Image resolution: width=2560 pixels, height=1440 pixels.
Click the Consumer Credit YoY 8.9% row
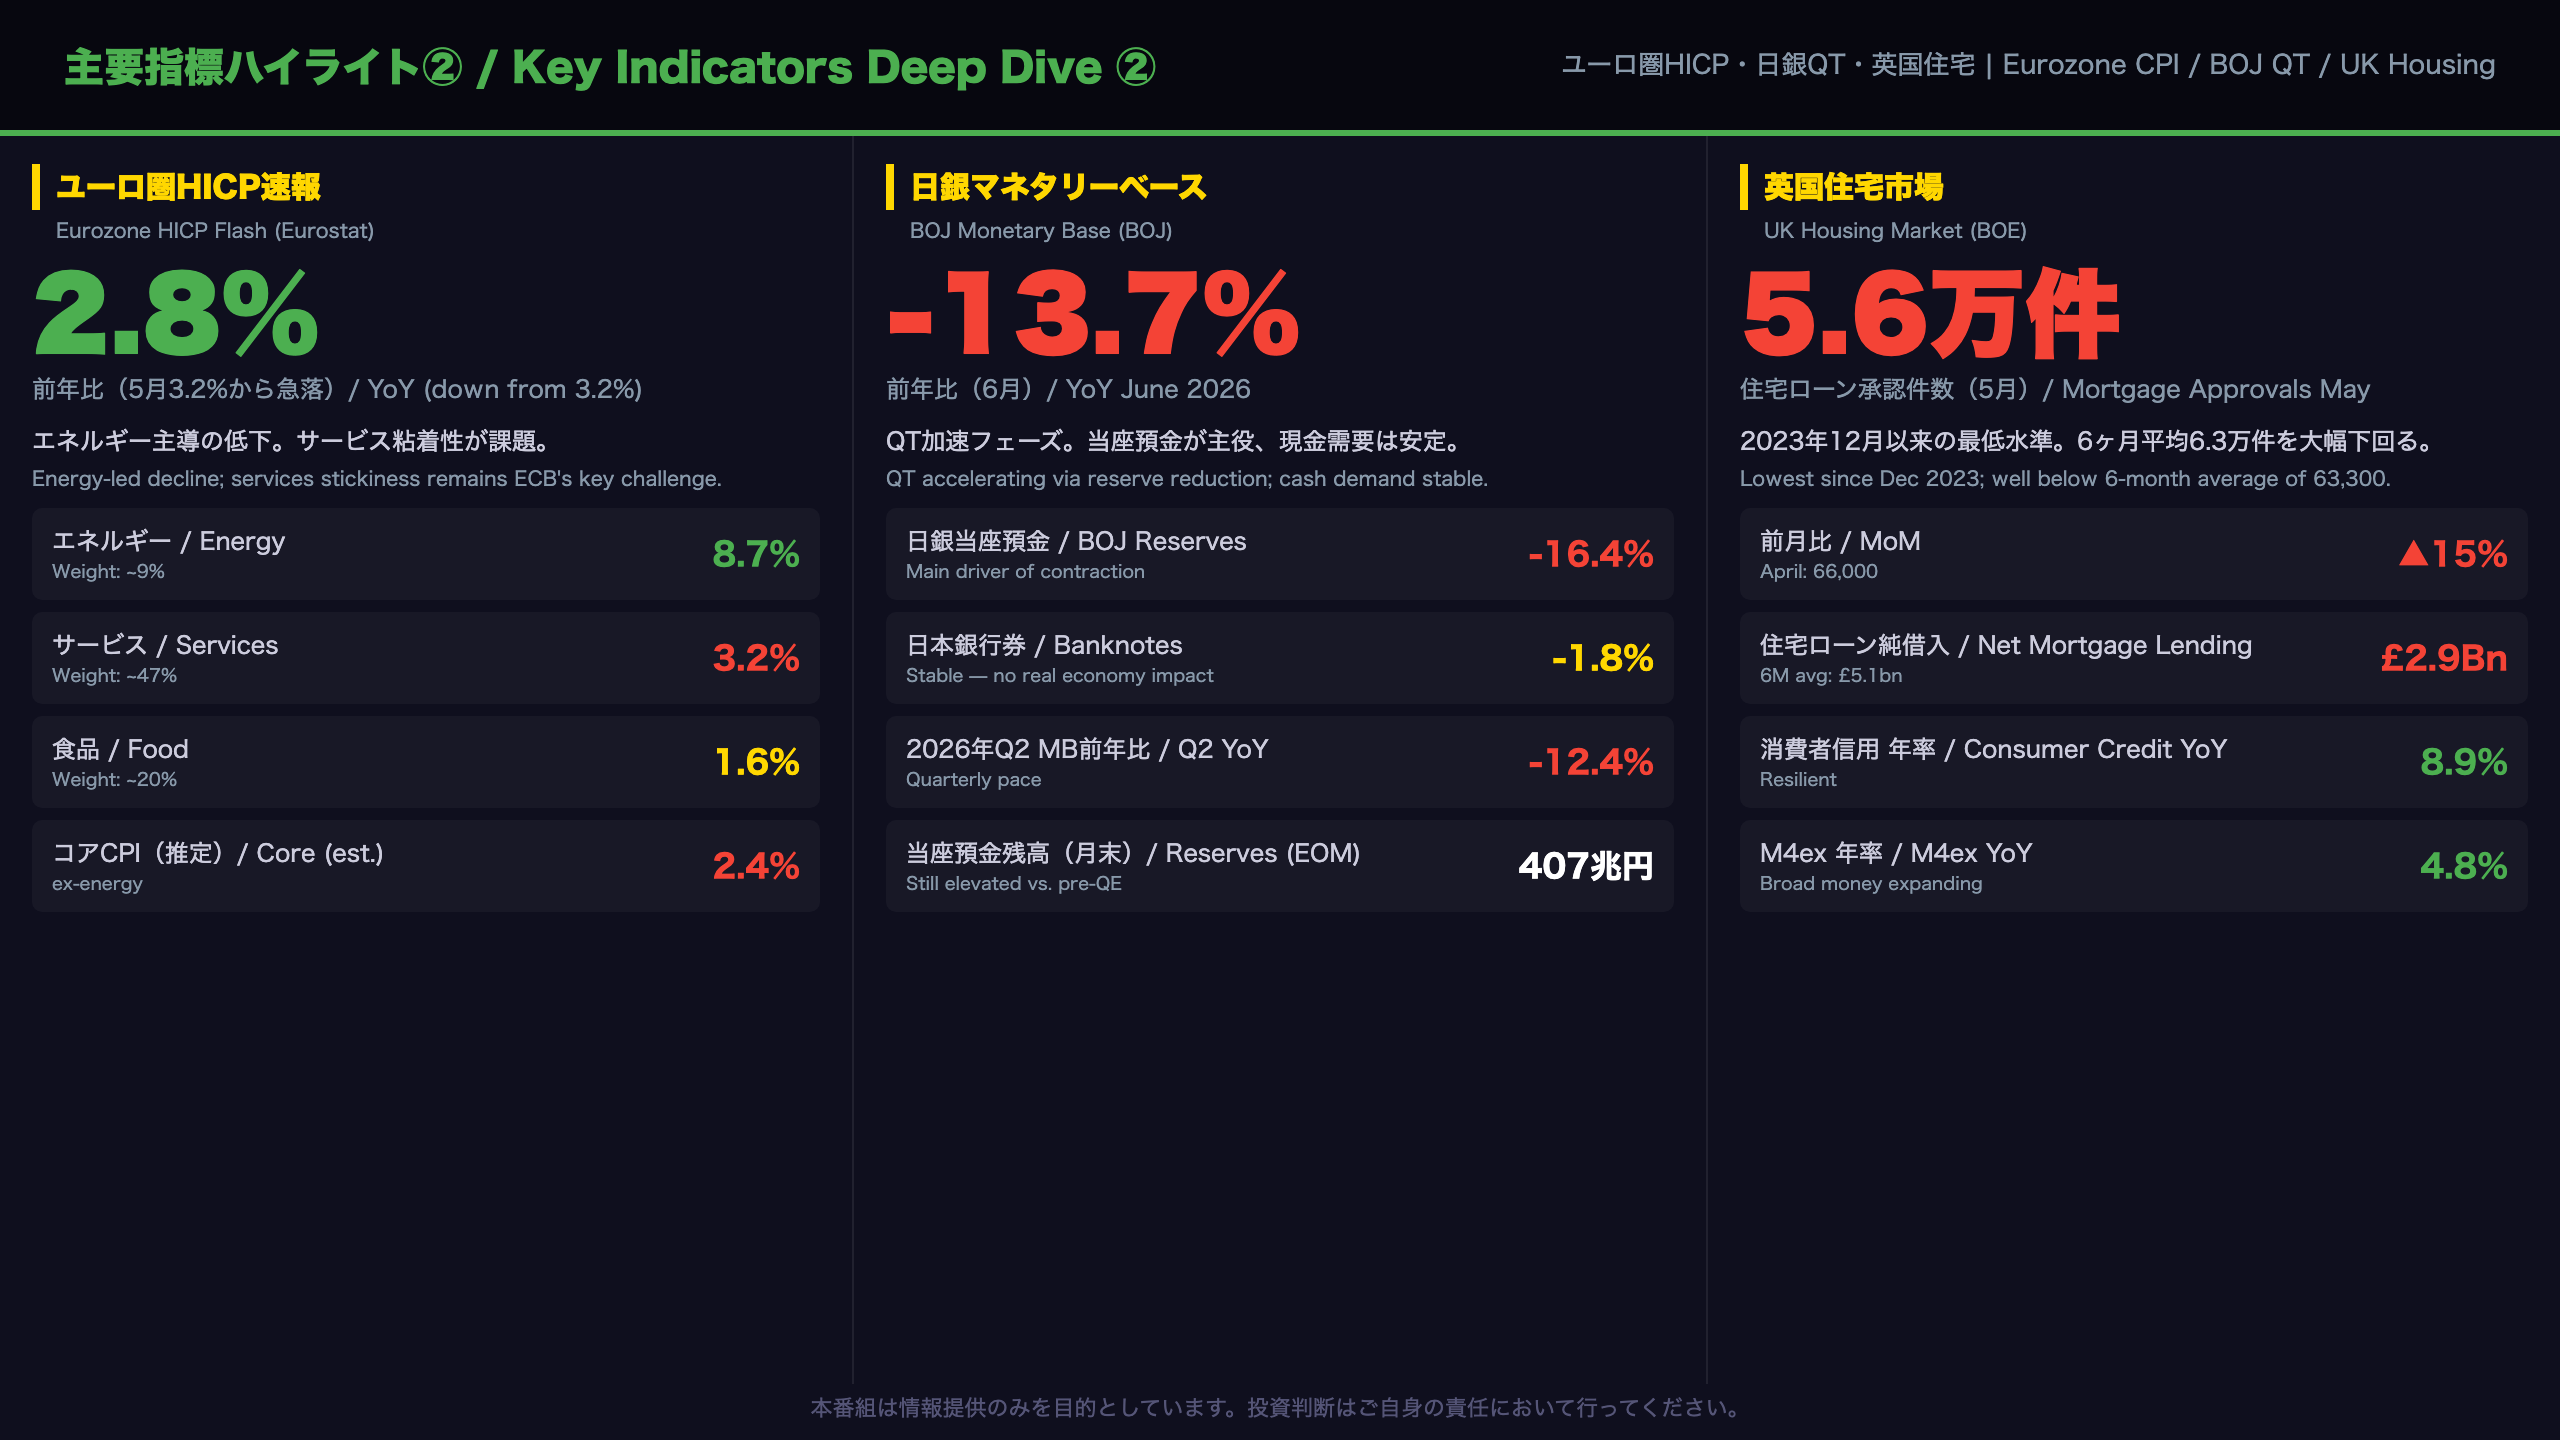coord(2134,762)
